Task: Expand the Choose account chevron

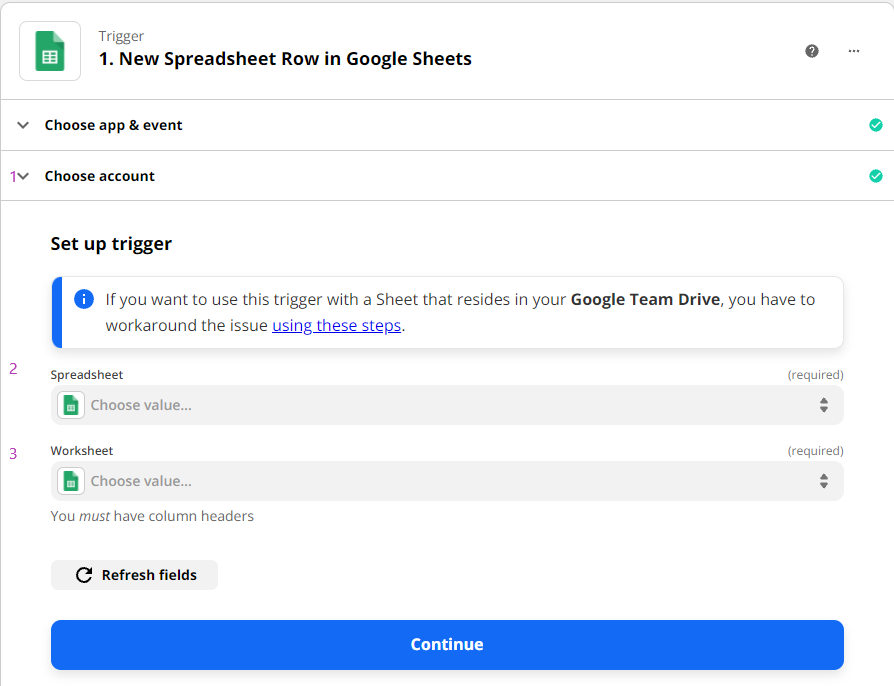Action: (x=23, y=176)
